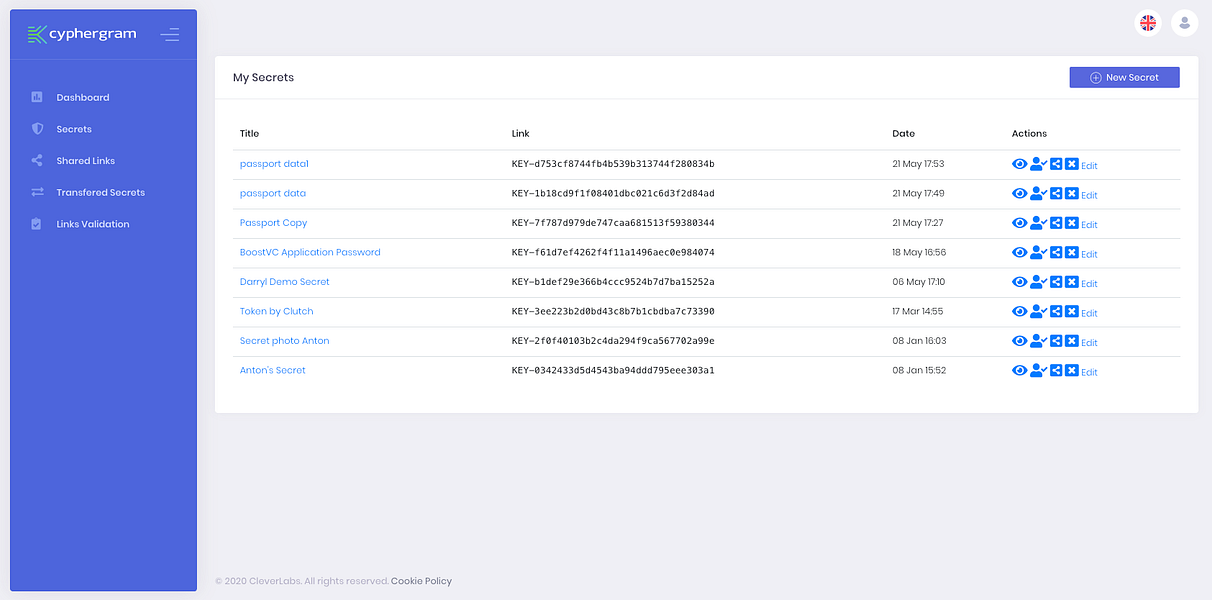Viewport: 1212px width, 600px height.
Task: Click Edit for Darryl Demo Secret
Action: tap(1089, 284)
